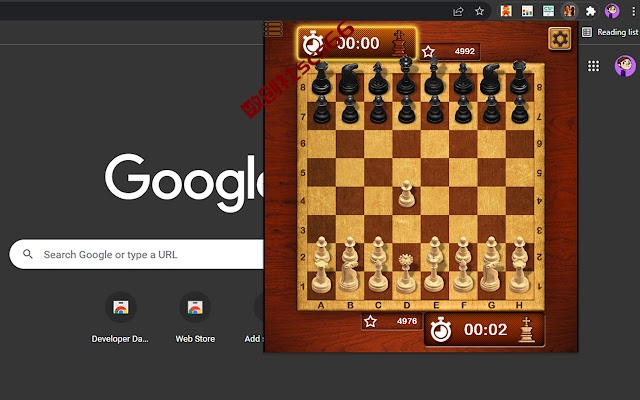Click the black pawn on E7
The width and height of the screenshot is (640, 400).
434,109
